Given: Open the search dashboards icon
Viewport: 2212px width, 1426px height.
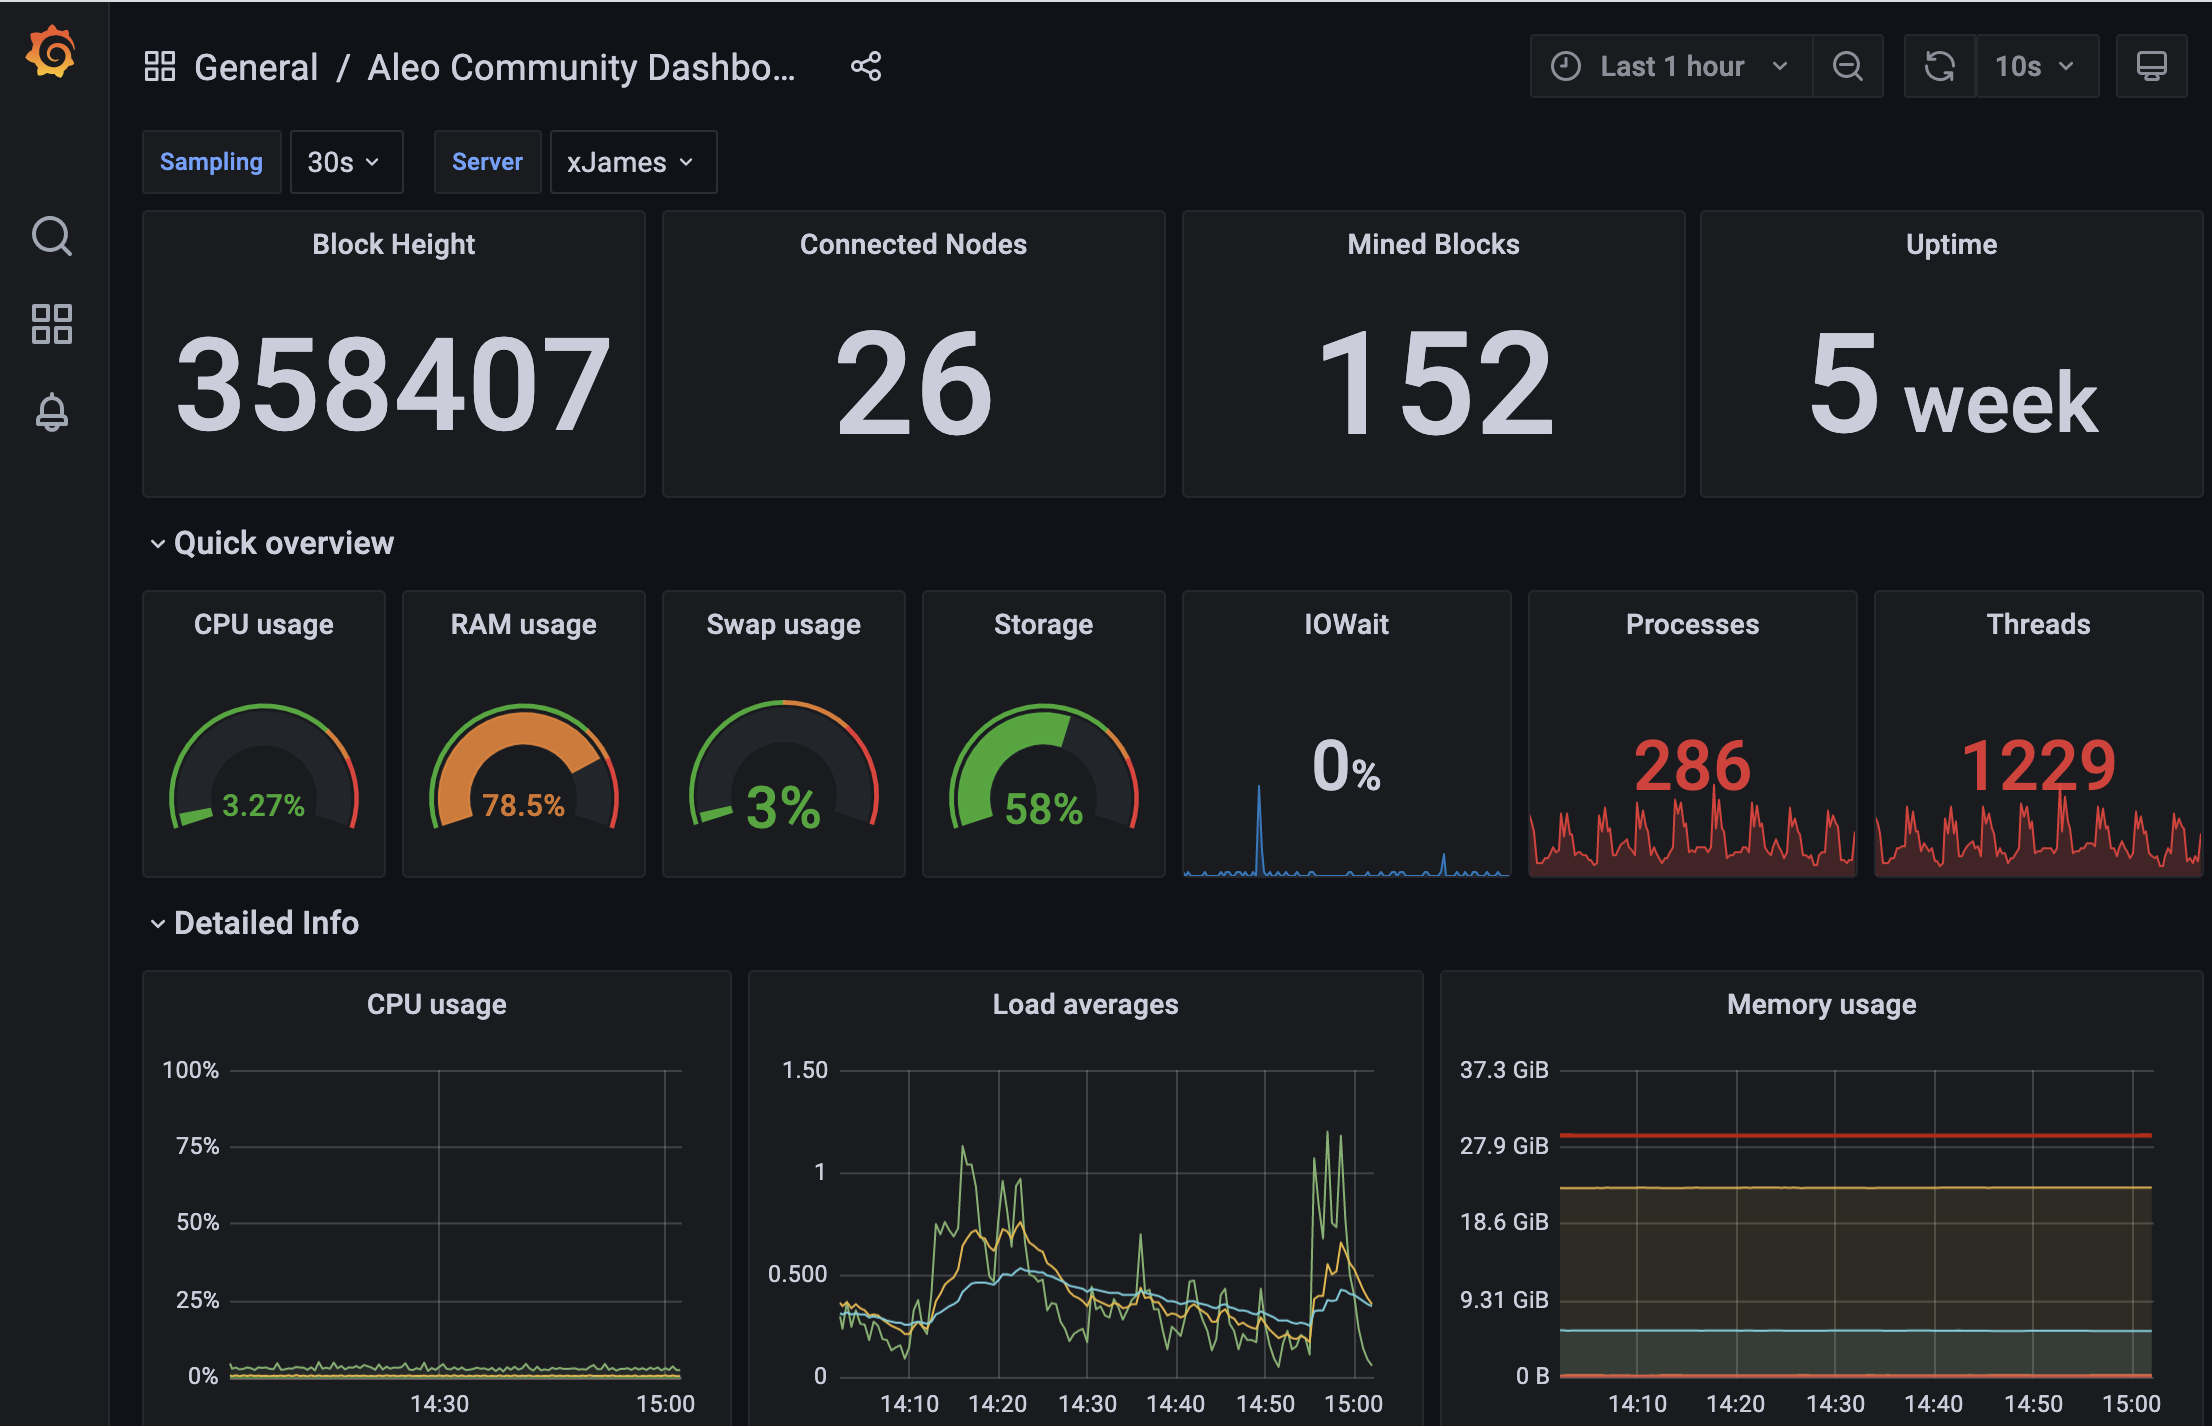Looking at the screenshot, I should [x=51, y=237].
